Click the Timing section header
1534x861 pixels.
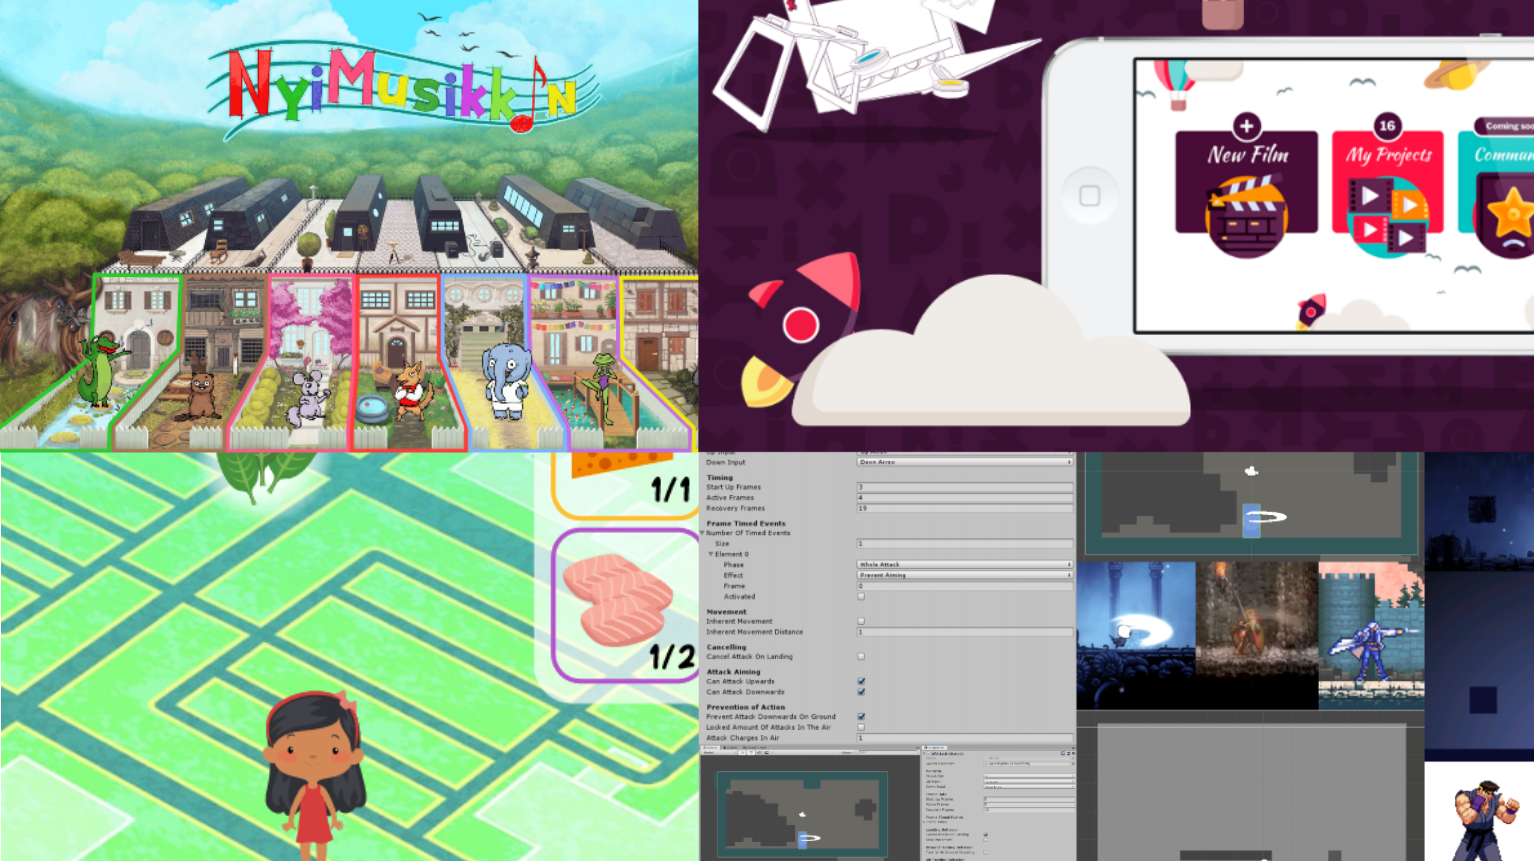719,478
